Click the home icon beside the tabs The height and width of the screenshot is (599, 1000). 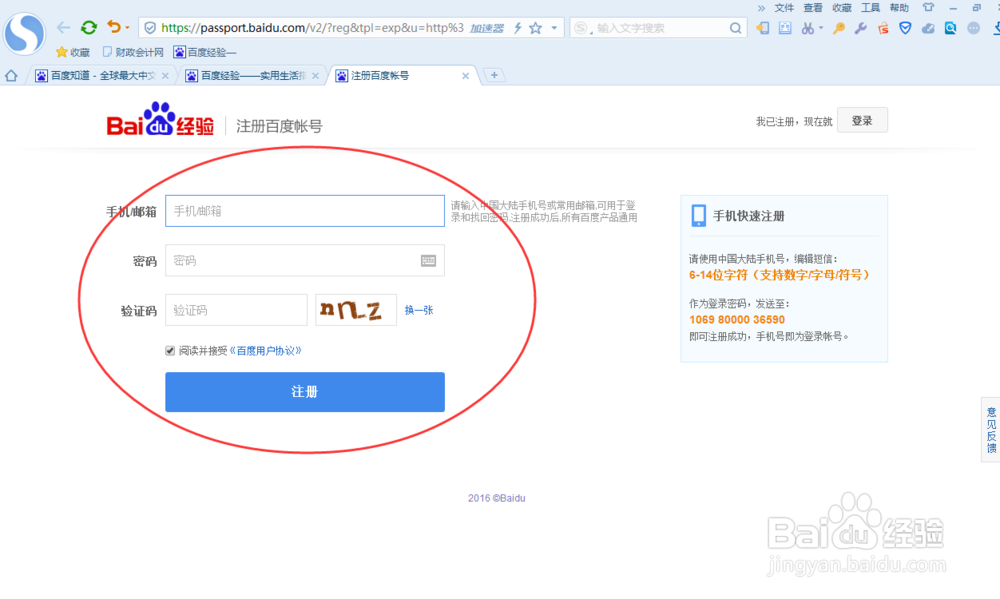(11, 76)
